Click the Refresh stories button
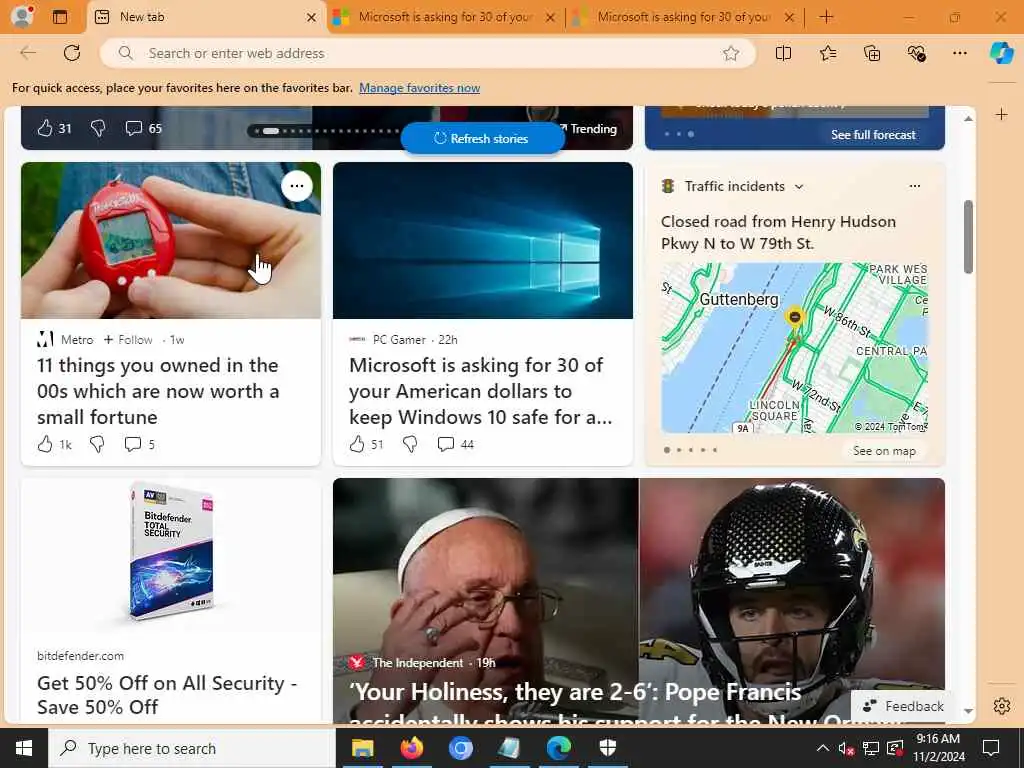This screenshot has width=1024, height=768. click(x=483, y=138)
